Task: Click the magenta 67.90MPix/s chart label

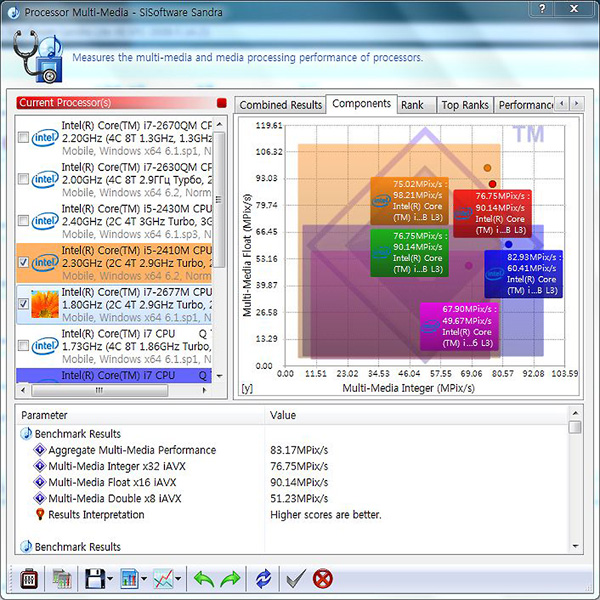Action: pyautogui.click(x=460, y=326)
